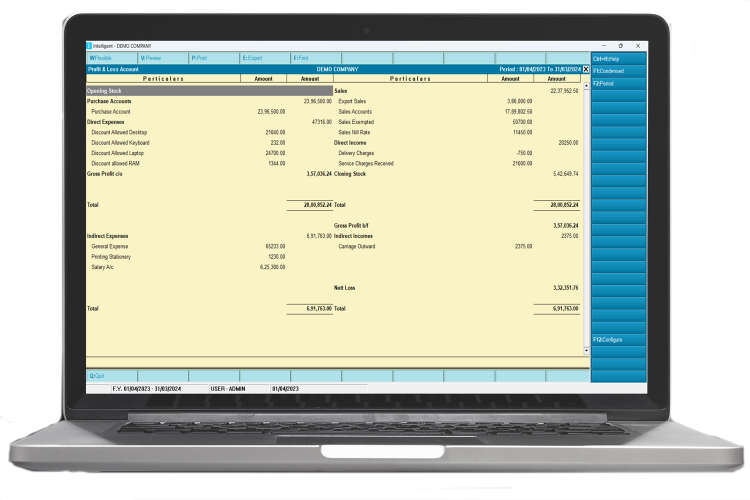The height and width of the screenshot is (500, 750).
Task: Open the V:Preview option
Action: [163, 58]
